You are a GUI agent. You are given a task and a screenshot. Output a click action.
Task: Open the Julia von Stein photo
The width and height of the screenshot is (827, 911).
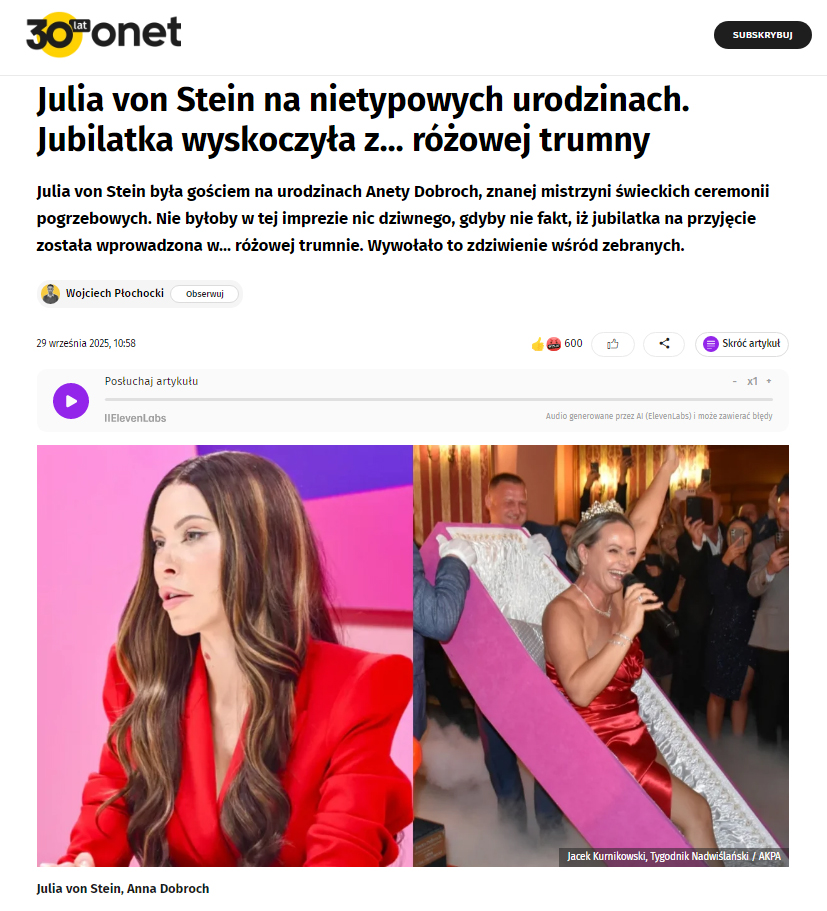click(x=225, y=656)
